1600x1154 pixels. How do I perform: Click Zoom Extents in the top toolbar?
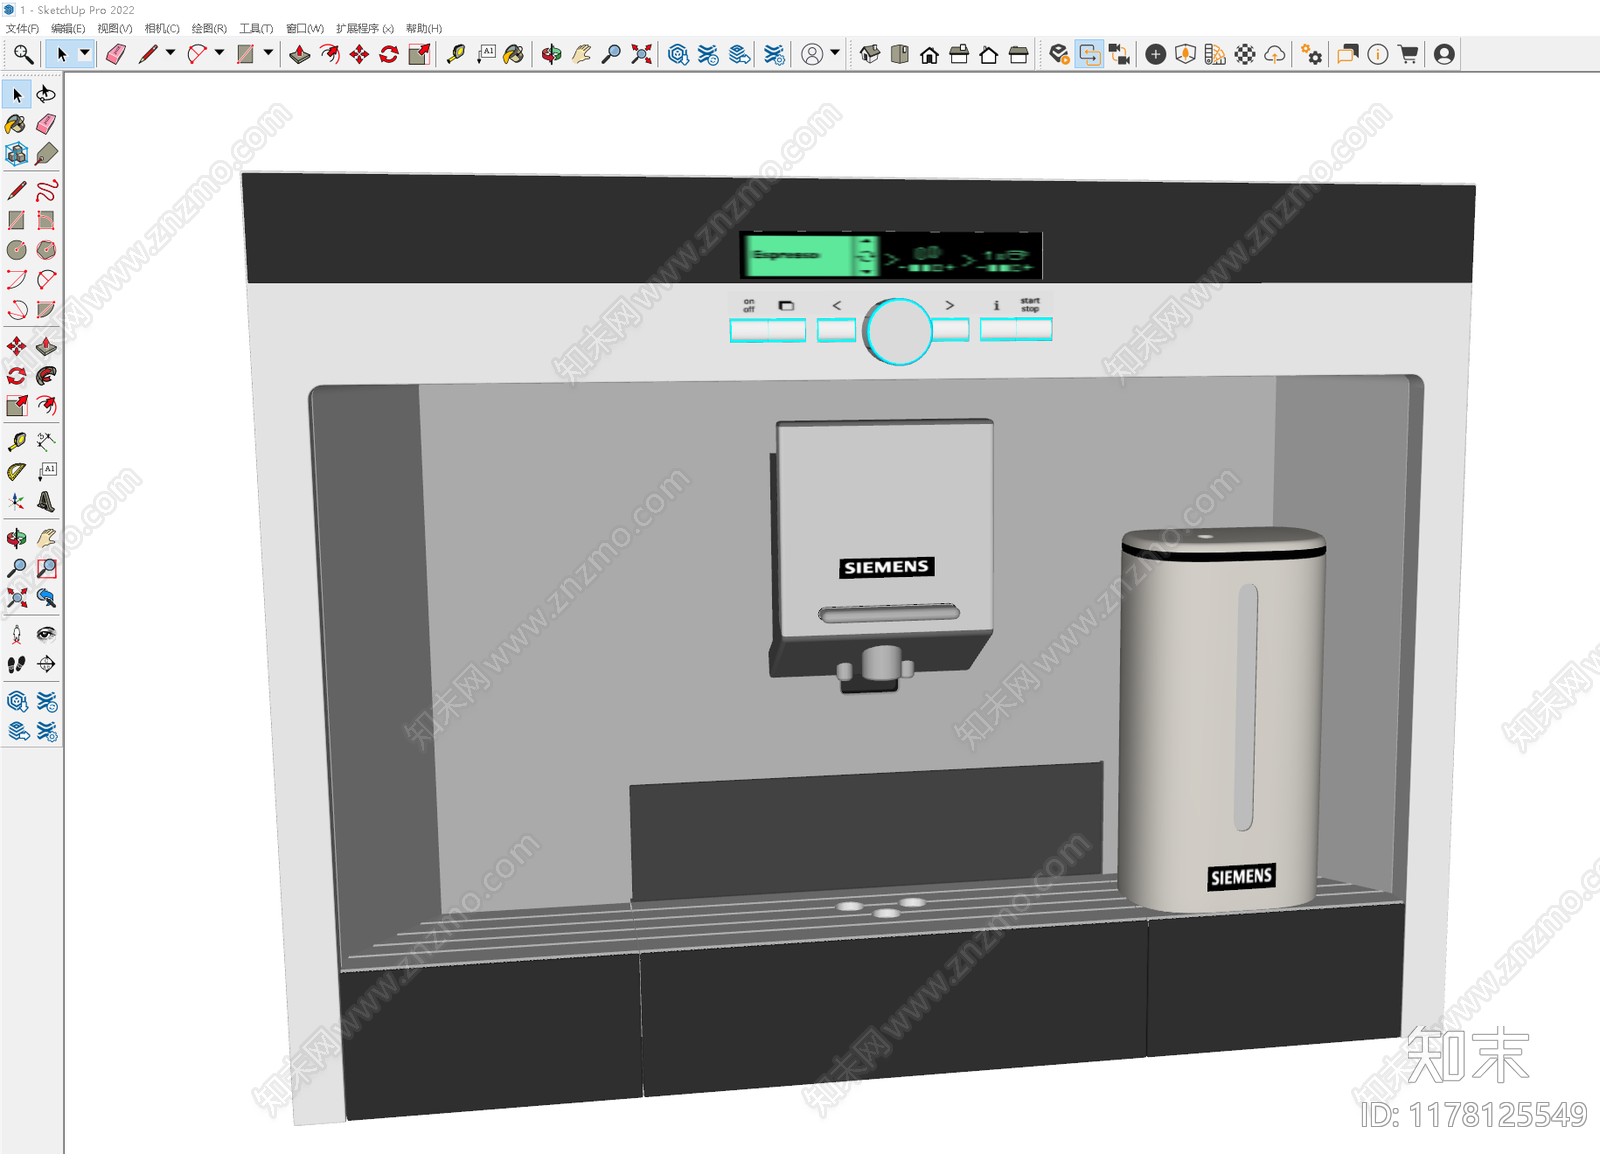tap(641, 54)
